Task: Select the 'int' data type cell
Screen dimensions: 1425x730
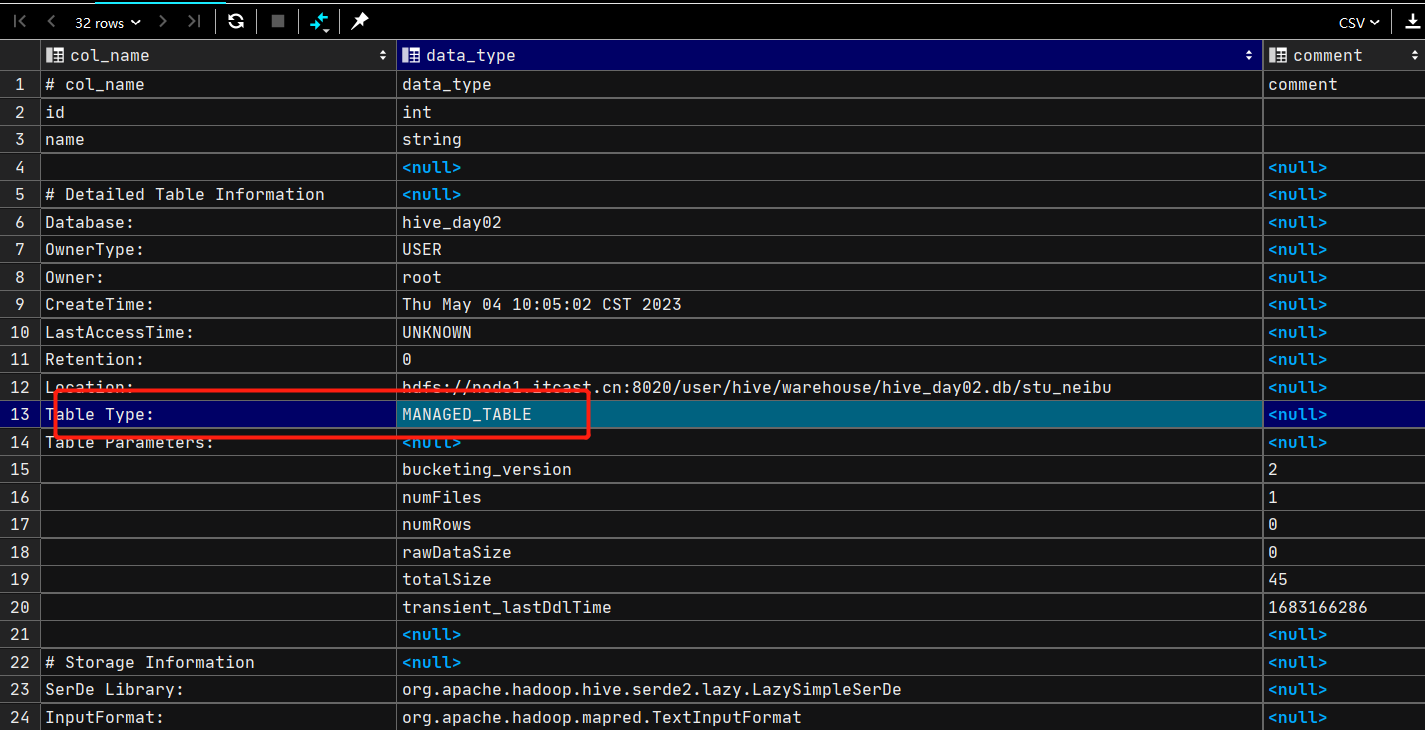Action: (x=830, y=112)
